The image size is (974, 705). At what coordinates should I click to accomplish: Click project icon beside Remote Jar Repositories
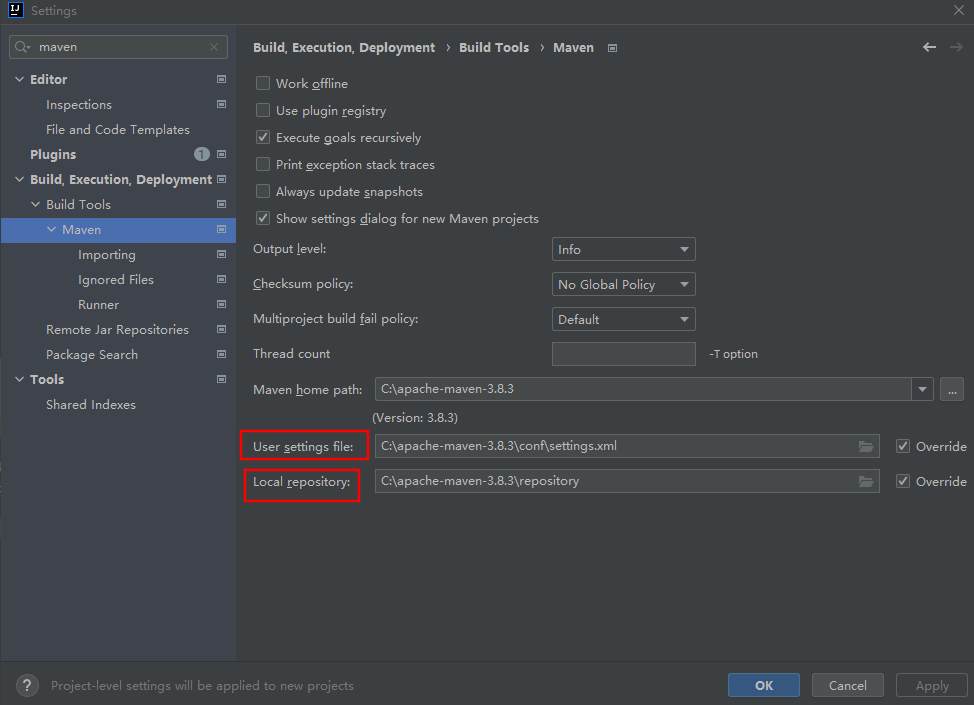click(x=221, y=329)
